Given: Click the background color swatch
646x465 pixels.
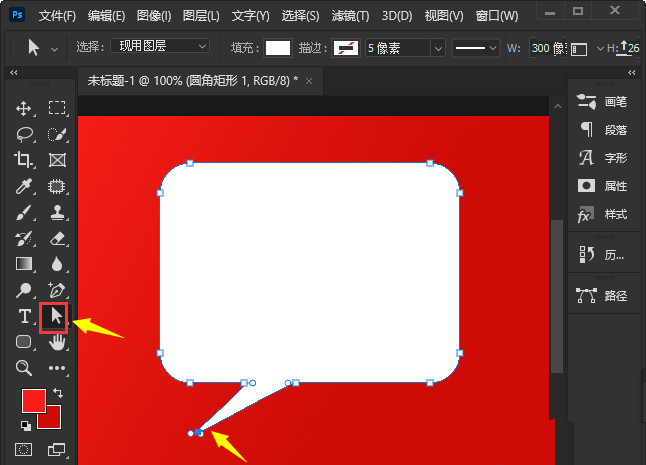Looking at the screenshot, I should (54, 421).
